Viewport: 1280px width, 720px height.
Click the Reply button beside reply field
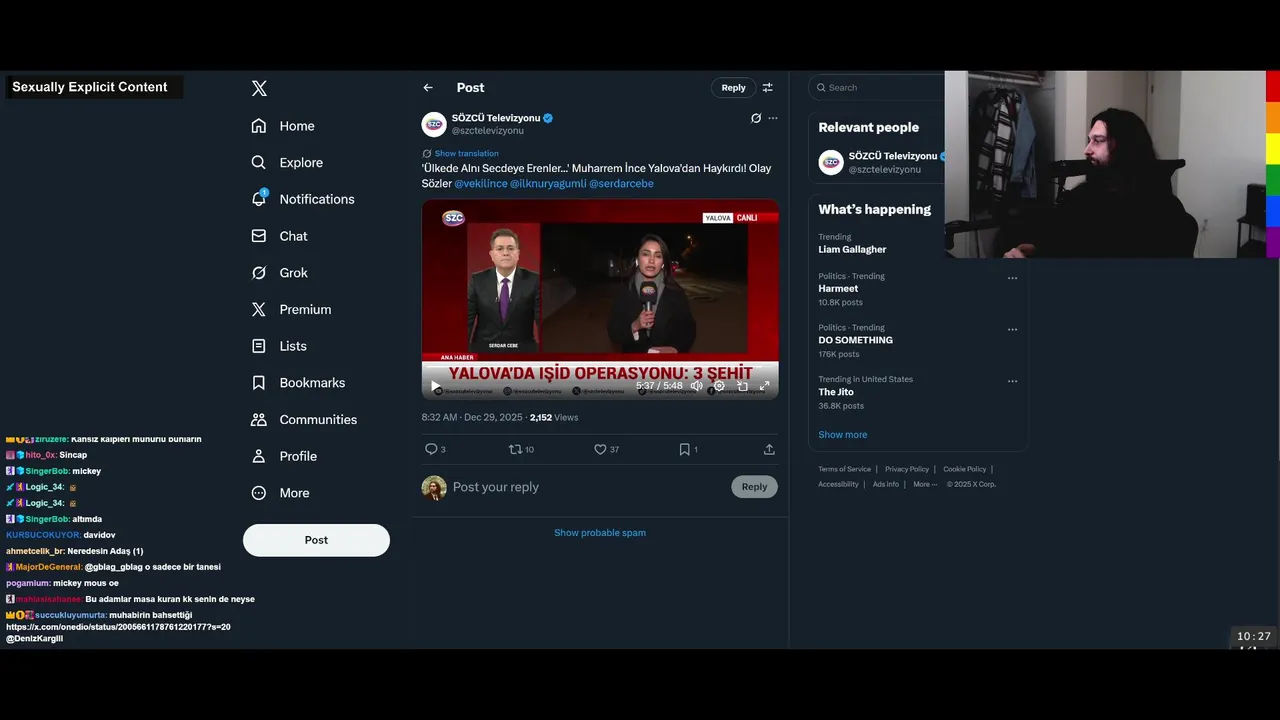click(754, 487)
